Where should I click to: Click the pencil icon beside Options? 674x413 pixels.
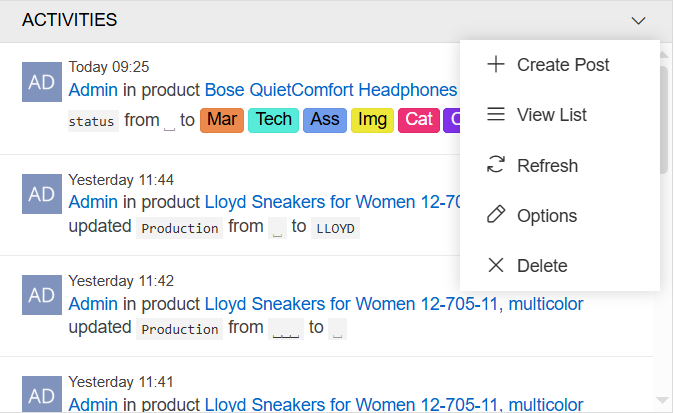click(495, 215)
